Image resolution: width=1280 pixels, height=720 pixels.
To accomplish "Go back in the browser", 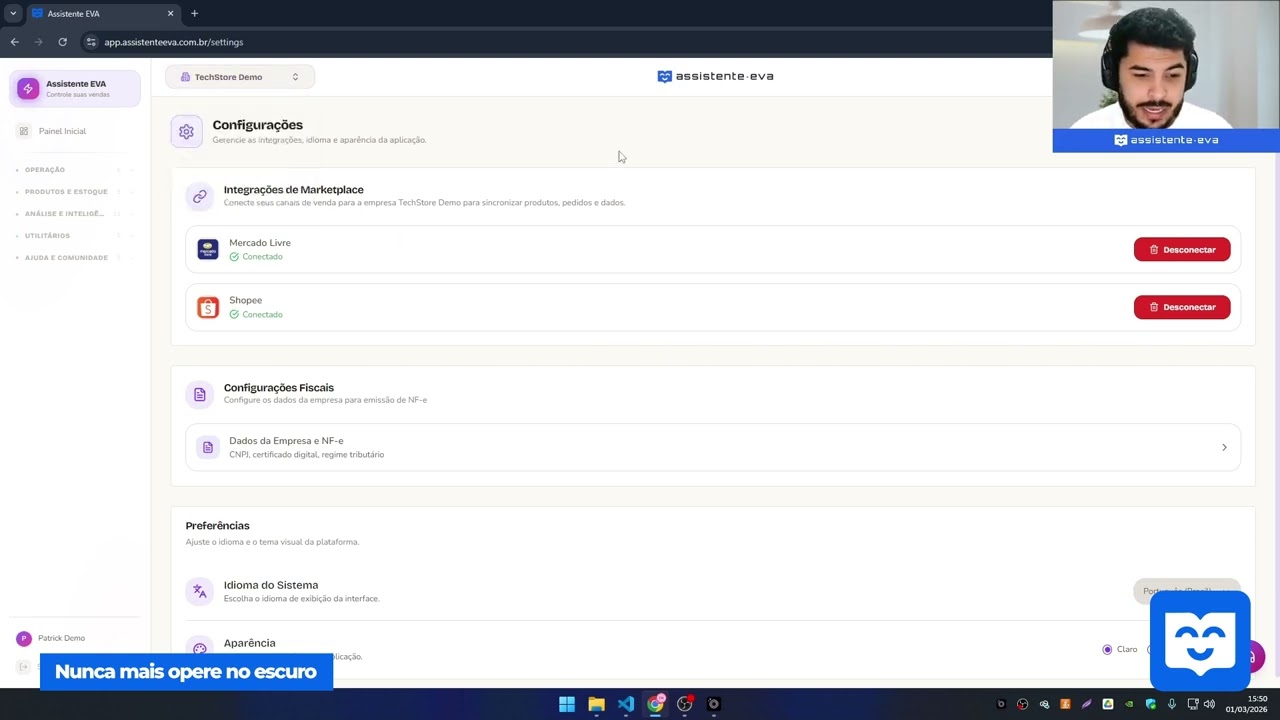I will point(14,42).
